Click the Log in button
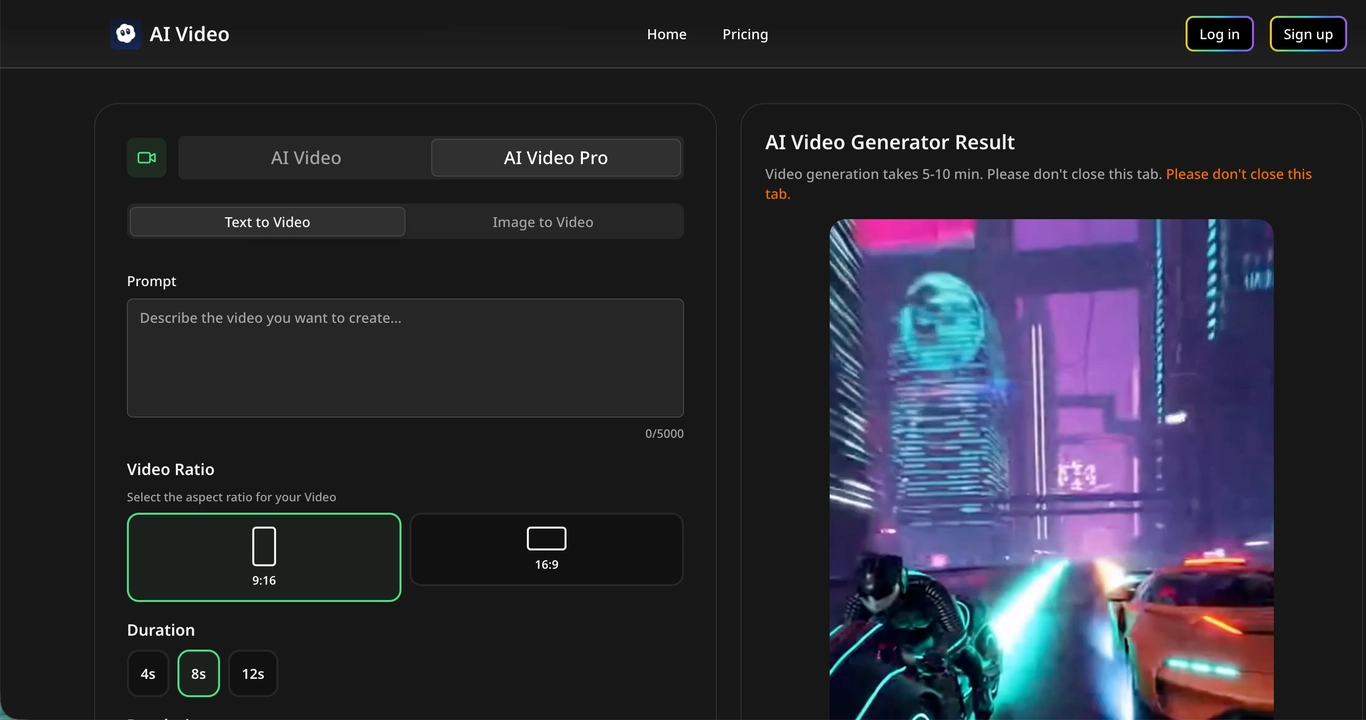This screenshot has width=1366, height=720. [x=1219, y=34]
